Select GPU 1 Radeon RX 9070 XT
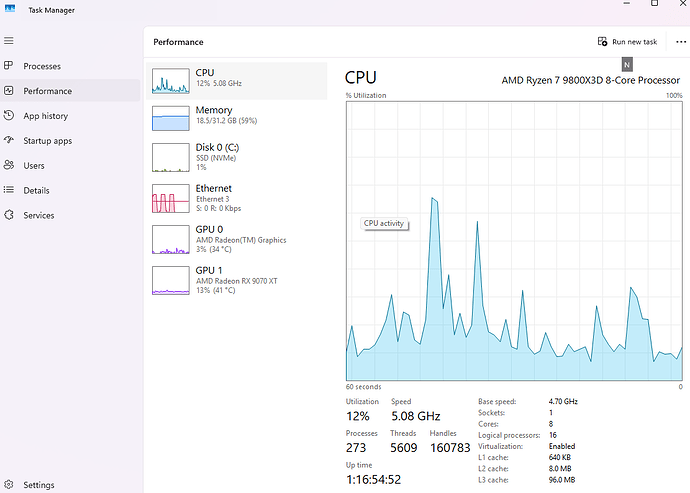The height and width of the screenshot is (493, 690). click(x=237, y=277)
